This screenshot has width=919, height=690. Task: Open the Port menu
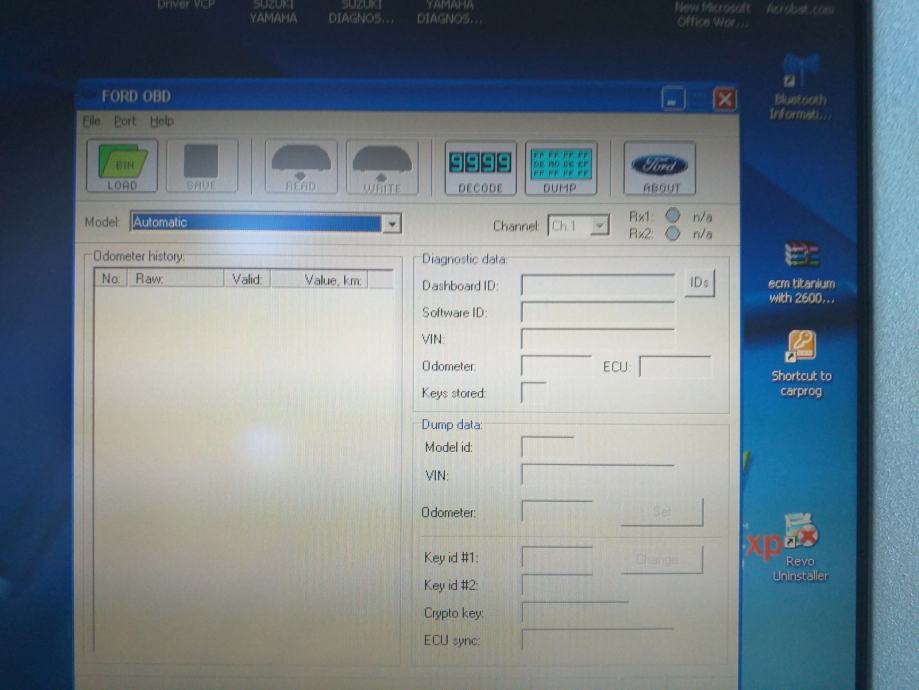click(x=125, y=121)
